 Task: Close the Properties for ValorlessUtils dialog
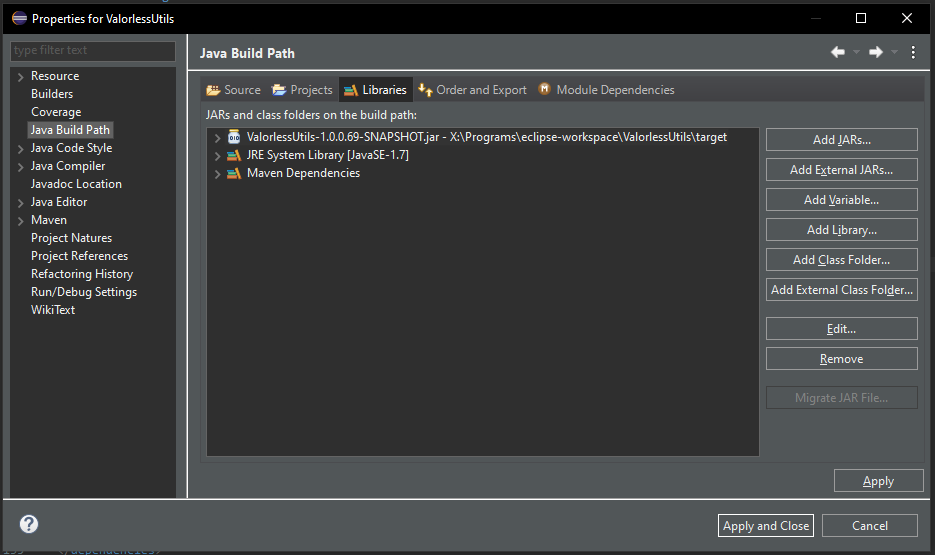click(907, 18)
